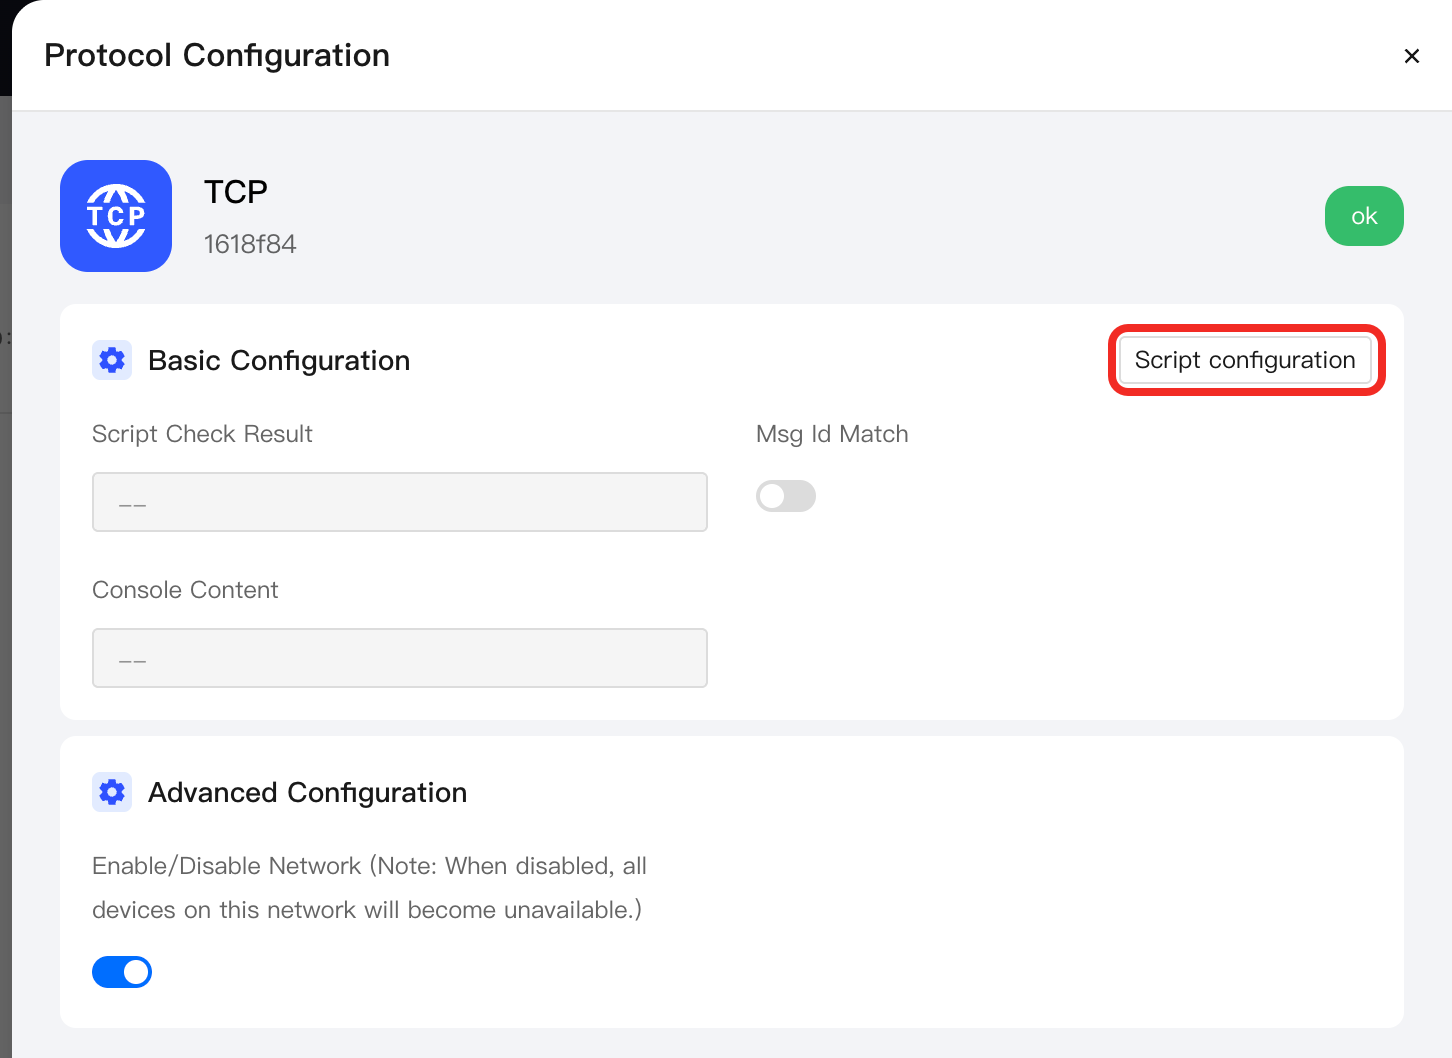Click the dimmed backdrop left of the dialog
This screenshot has width=1452, height=1058.
pos(5,600)
